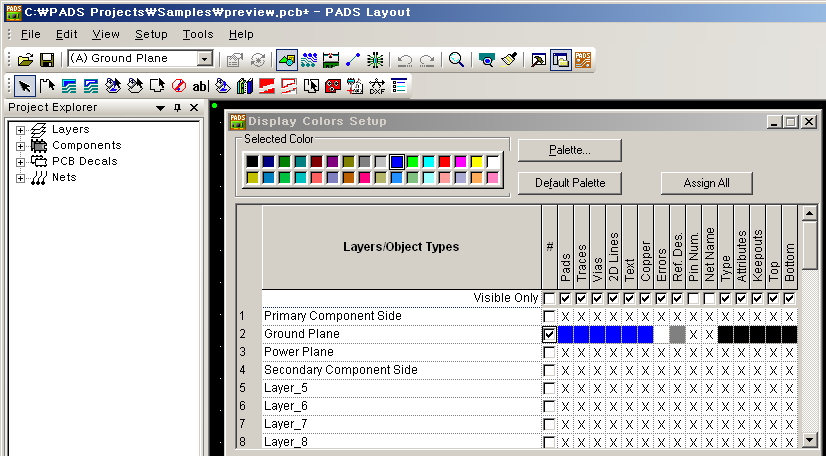
Task: Click the Ground Plane Pads color cell
Action: coord(565,334)
